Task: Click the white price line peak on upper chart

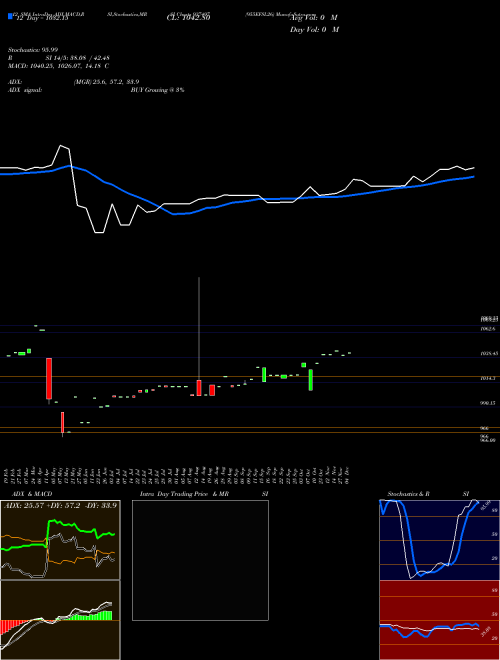Action: click(62, 146)
